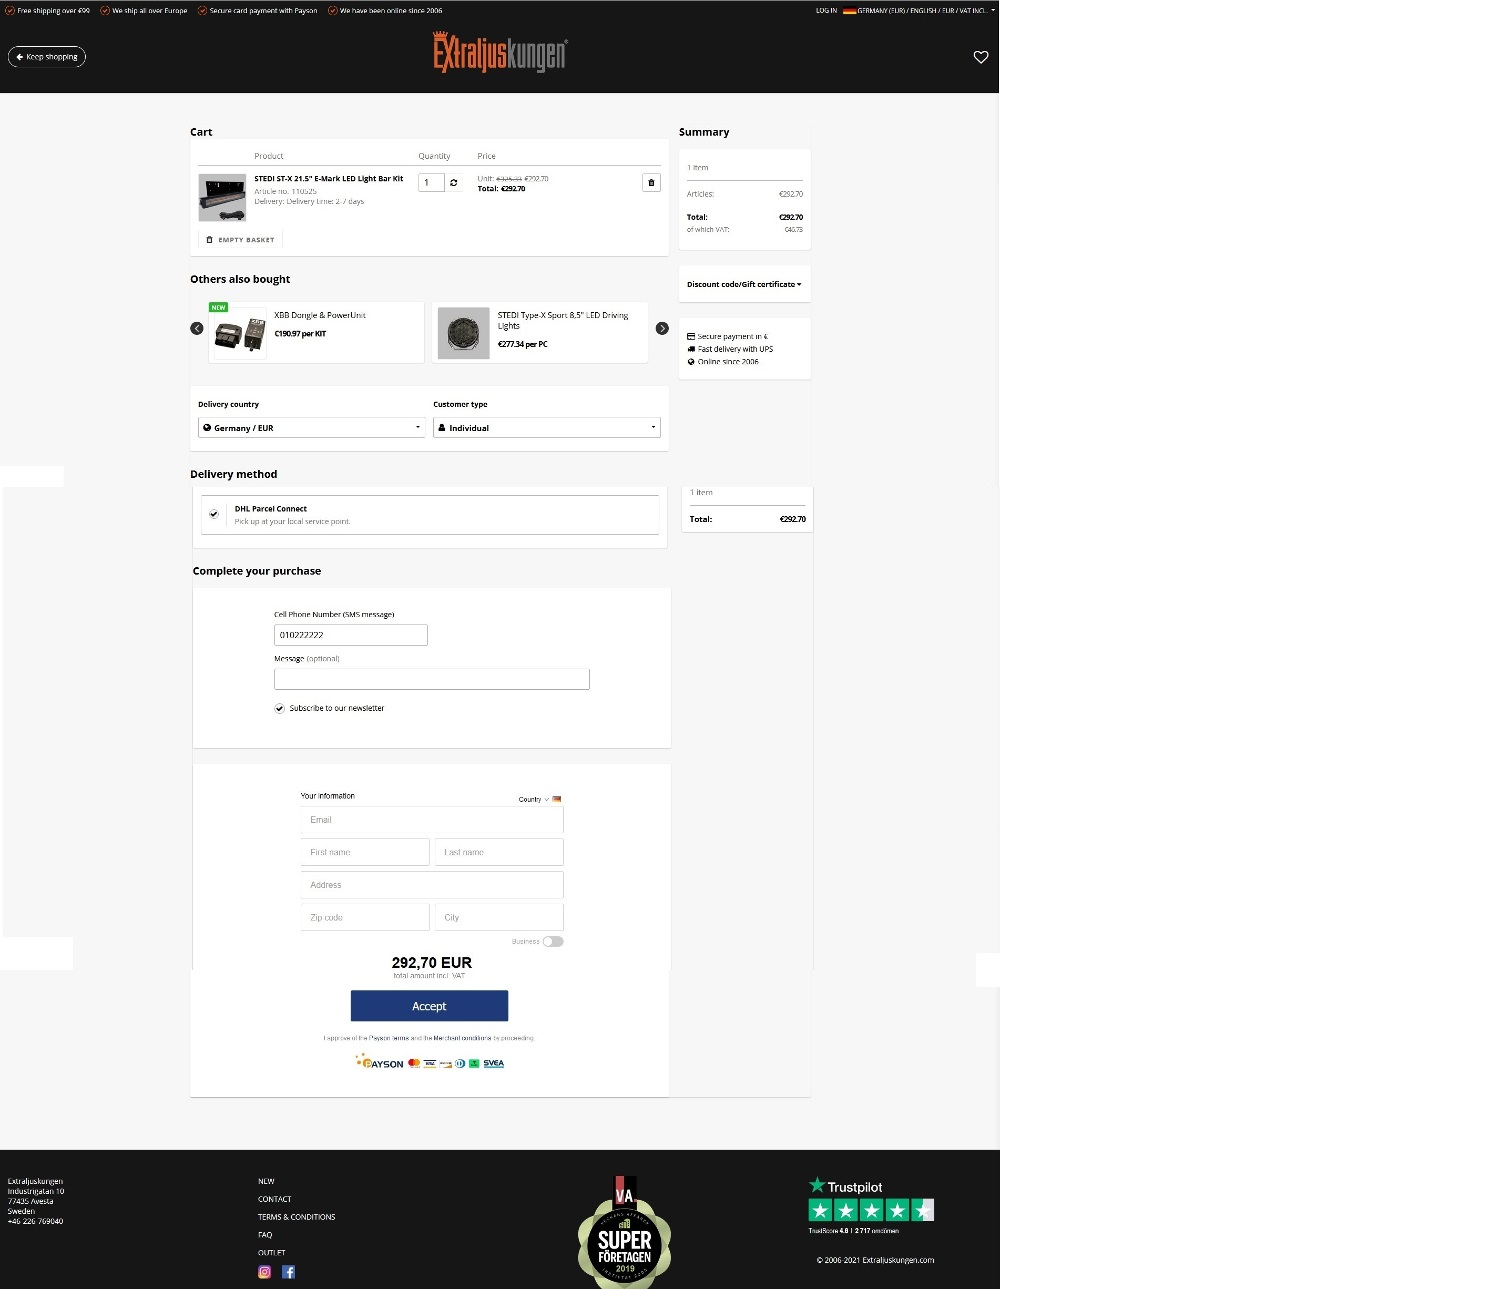Screen dimensions: 1500x1289
Task: Click the LOG IN link
Action: click(826, 11)
